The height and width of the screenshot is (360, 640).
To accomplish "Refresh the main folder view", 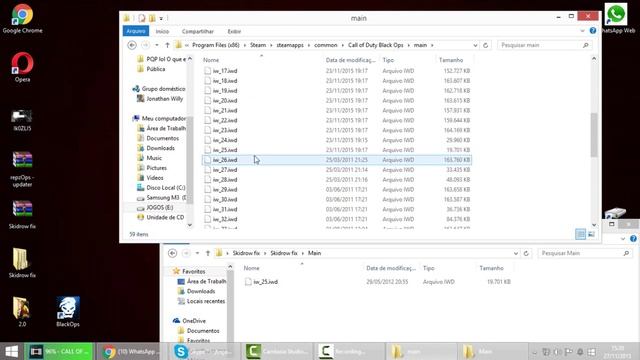I will click(485, 45).
